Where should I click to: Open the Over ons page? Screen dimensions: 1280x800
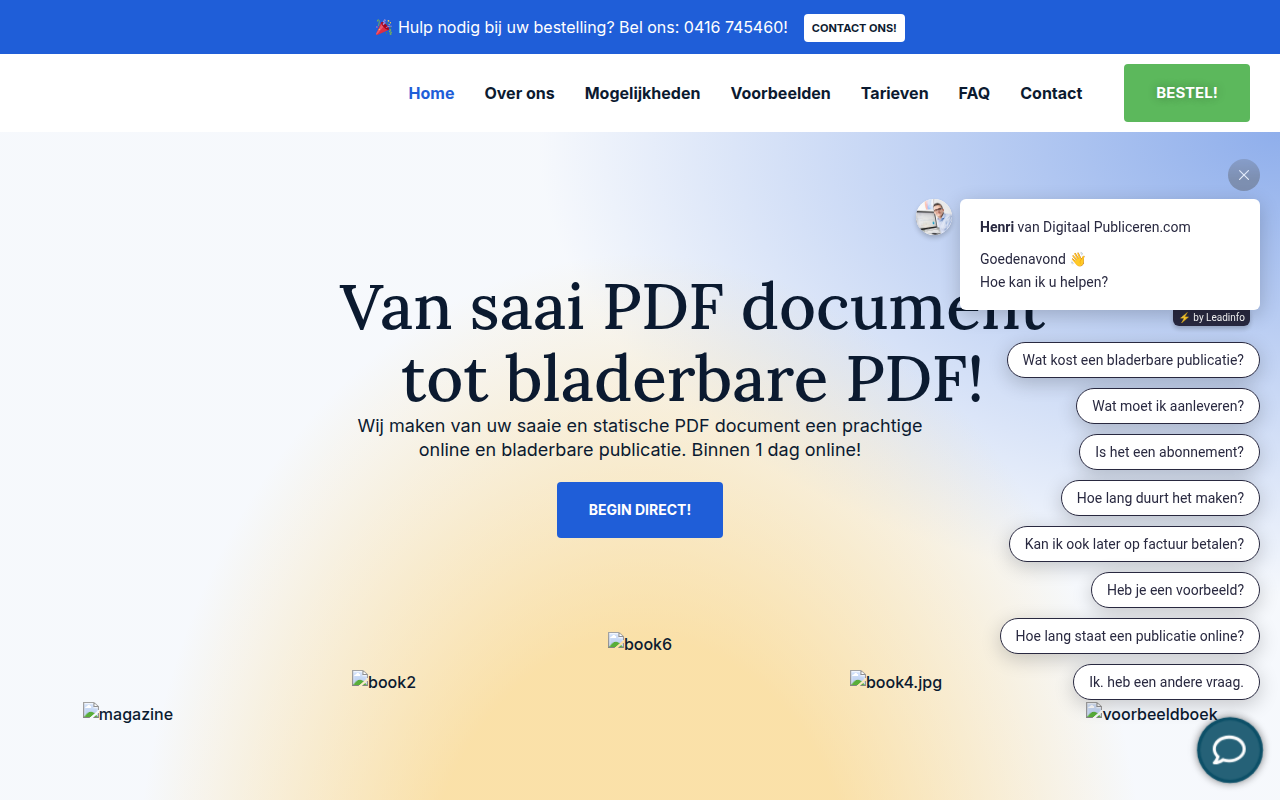click(x=519, y=93)
